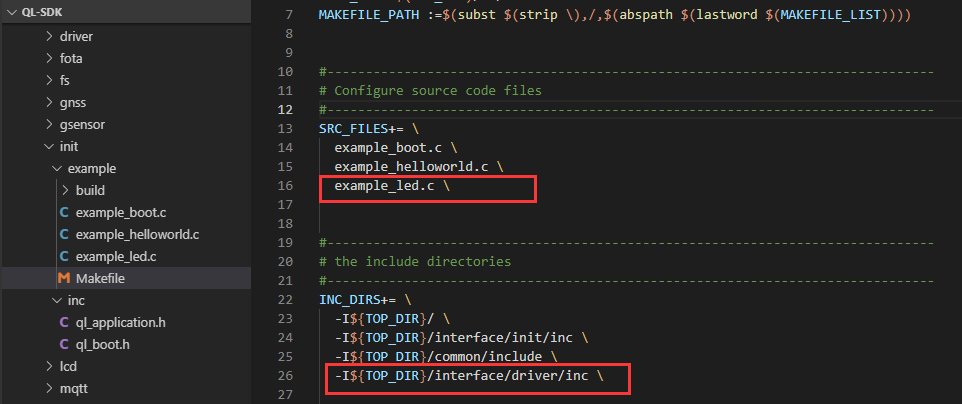Click line number 12 in gutter
This screenshot has width=962, height=404.
(x=286, y=110)
